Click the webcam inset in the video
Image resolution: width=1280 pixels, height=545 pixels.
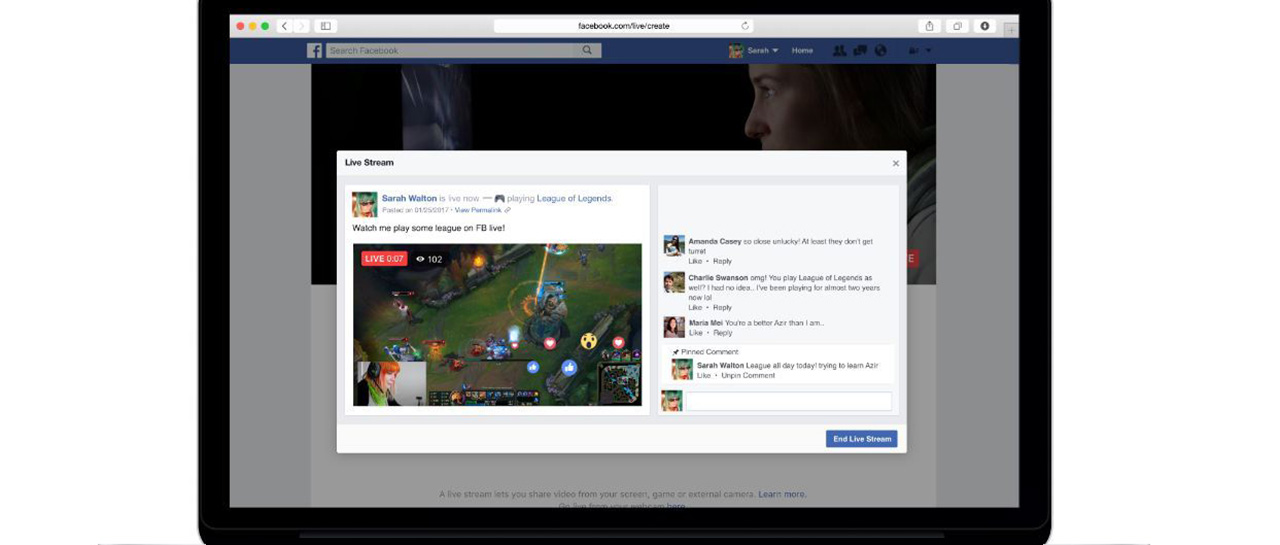click(x=391, y=383)
